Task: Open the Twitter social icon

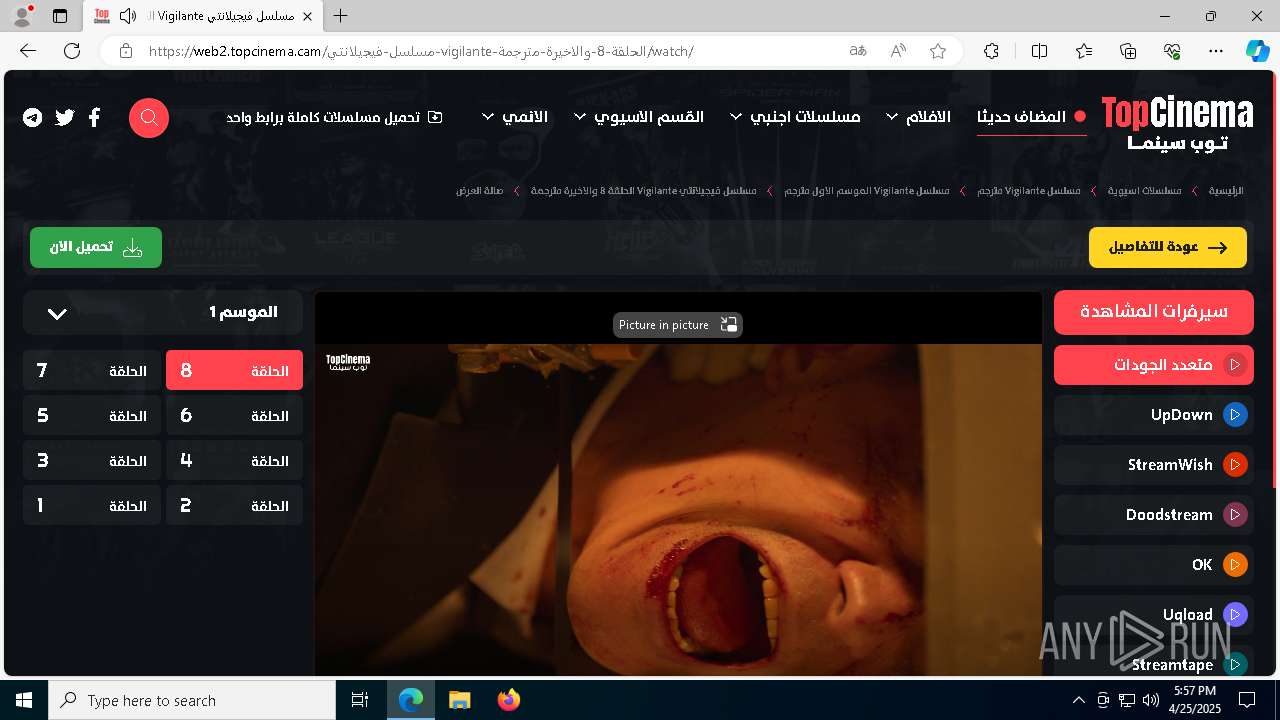Action: click(x=65, y=118)
